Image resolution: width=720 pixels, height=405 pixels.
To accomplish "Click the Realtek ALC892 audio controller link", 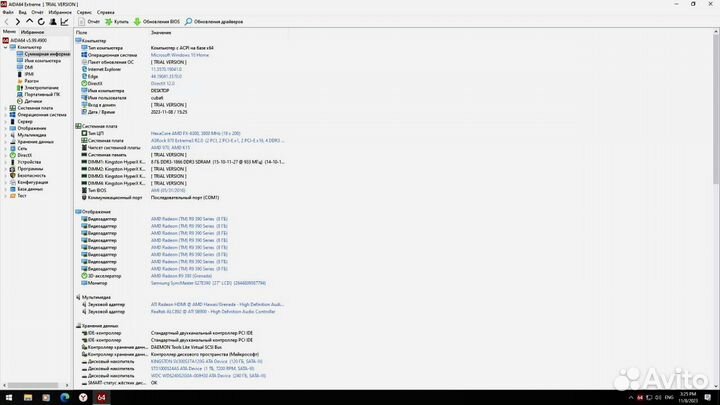I will tap(213, 312).
